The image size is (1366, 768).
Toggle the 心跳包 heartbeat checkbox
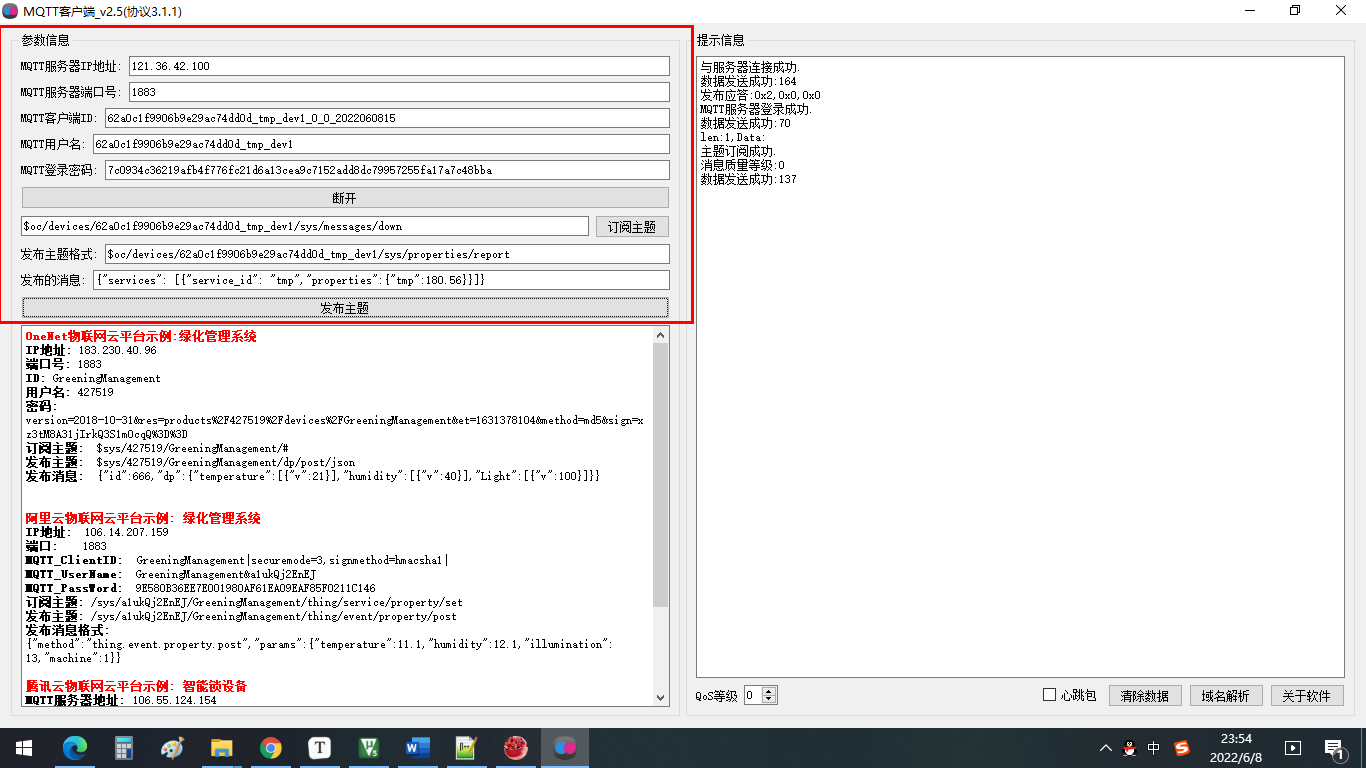pyautogui.click(x=1049, y=695)
